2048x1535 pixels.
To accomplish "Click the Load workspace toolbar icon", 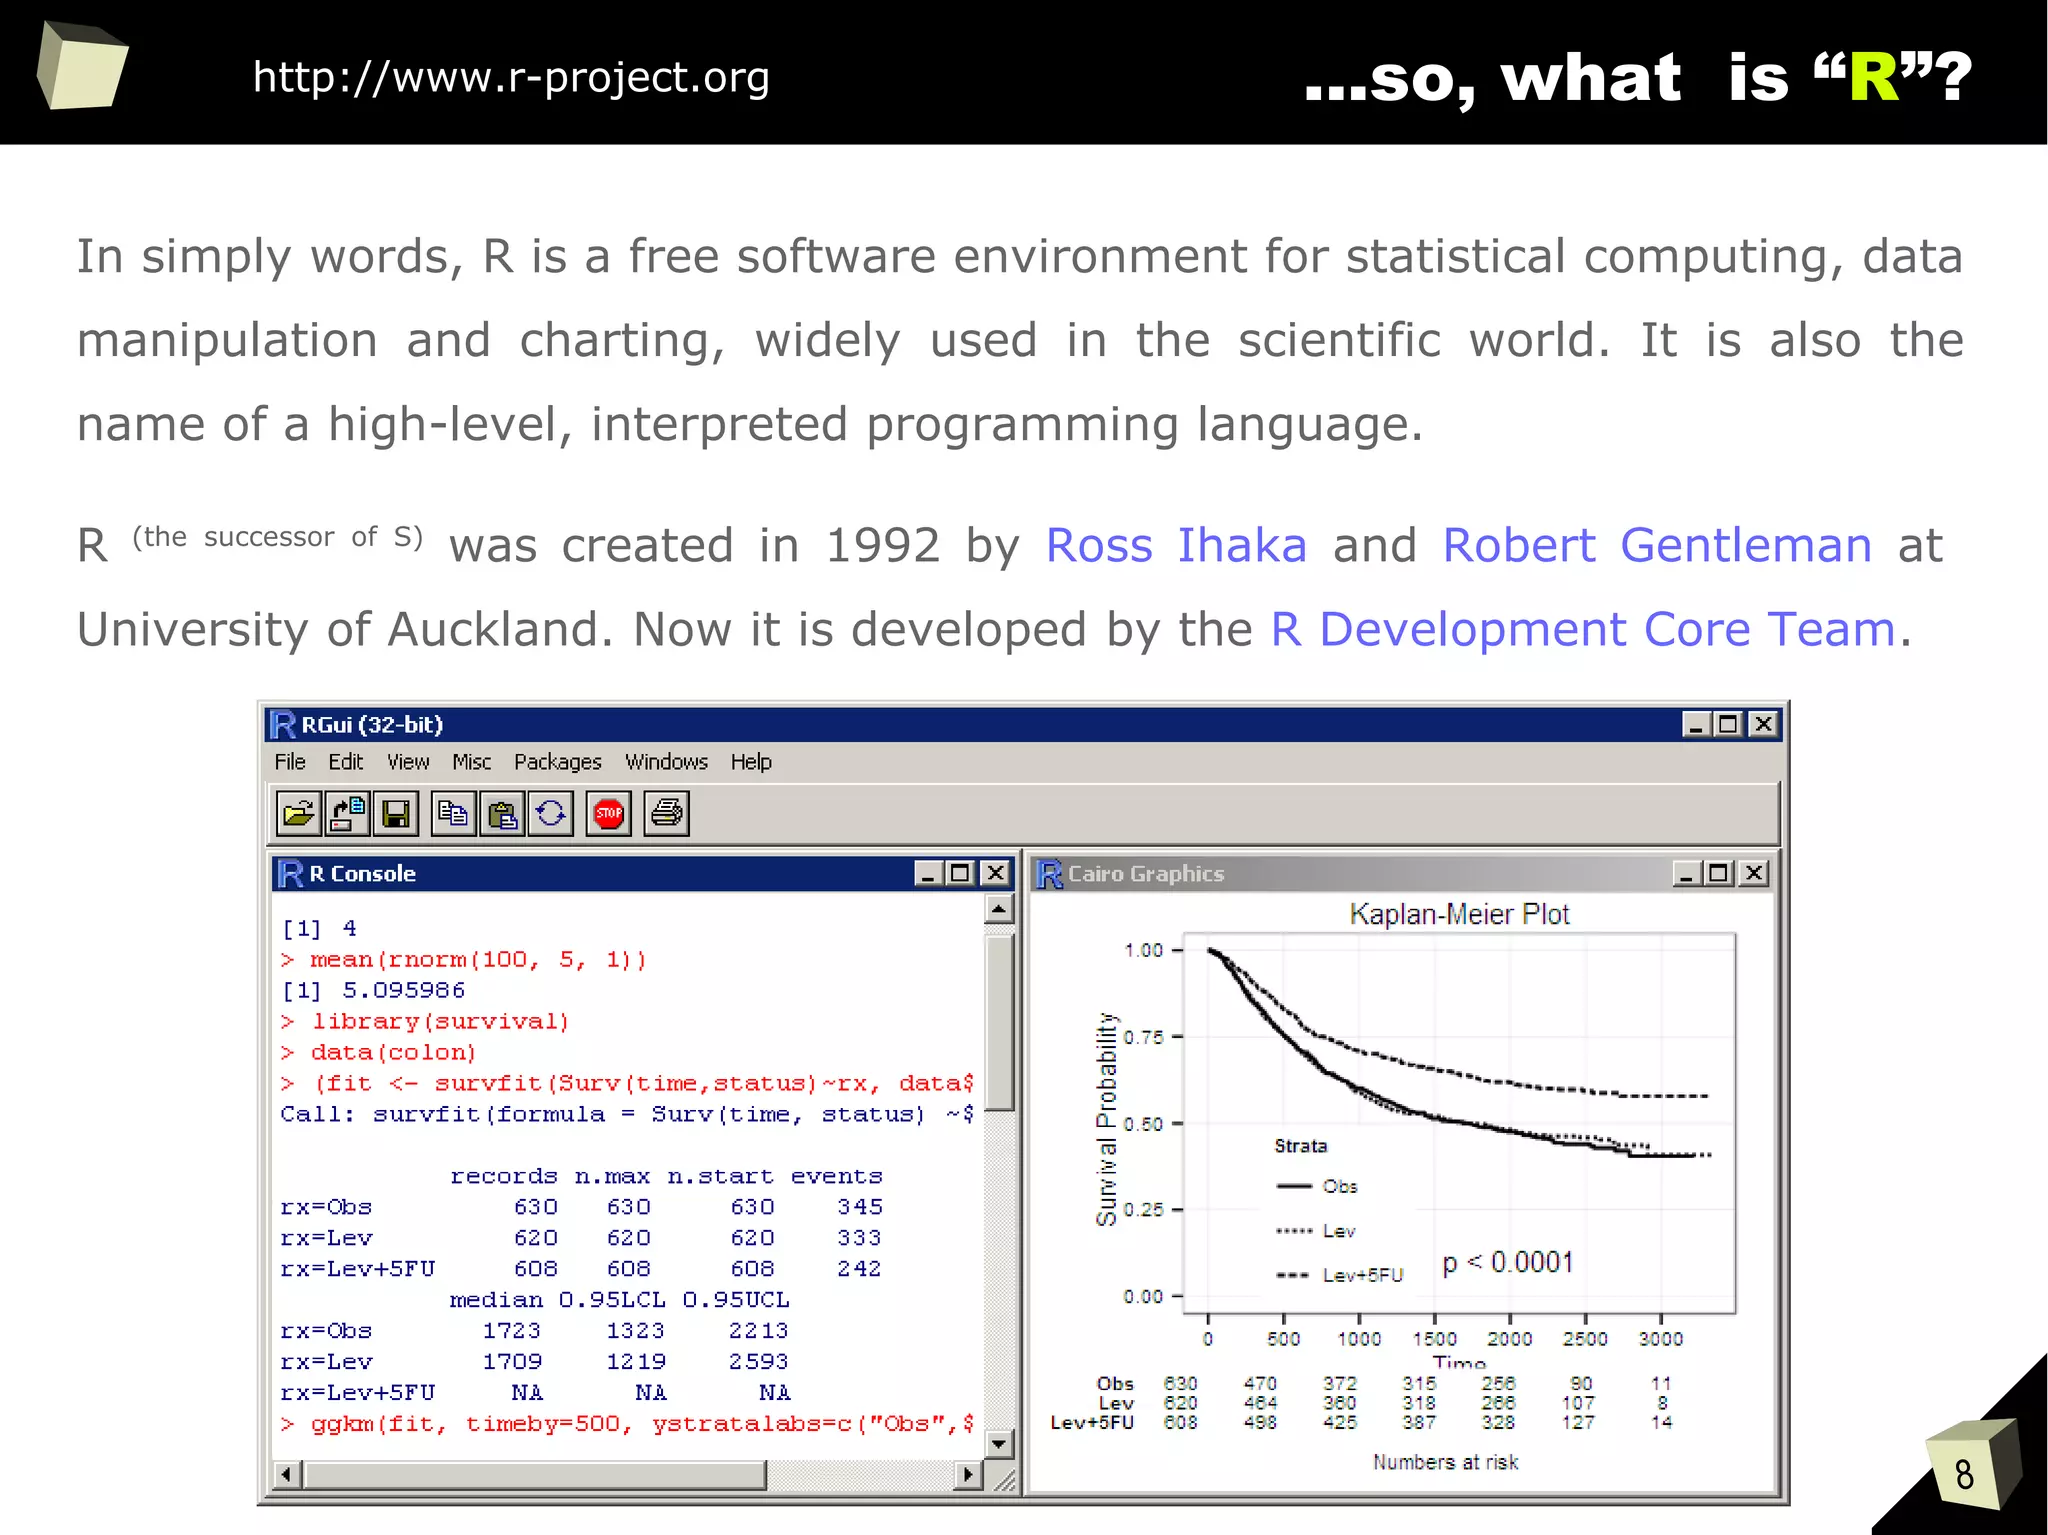I will pos(347,813).
